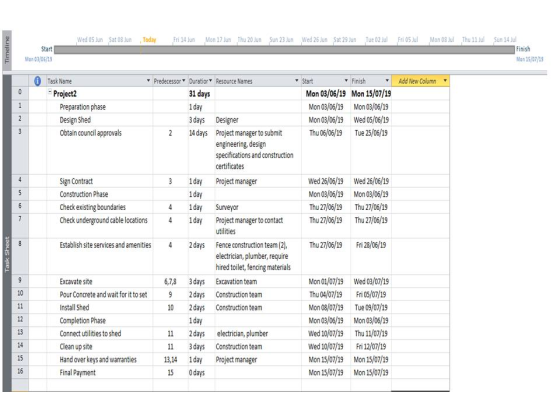Select the Timeline vertical label tab
The image size is (560, 420).
tap(7, 50)
